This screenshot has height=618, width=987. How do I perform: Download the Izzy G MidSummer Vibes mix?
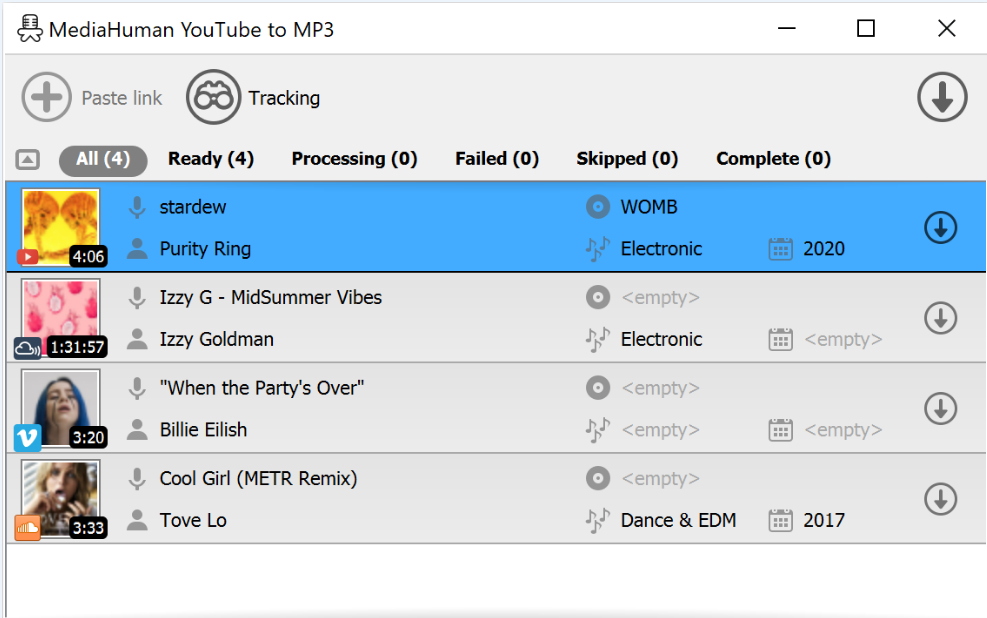pyautogui.click(x=941, y=318)
